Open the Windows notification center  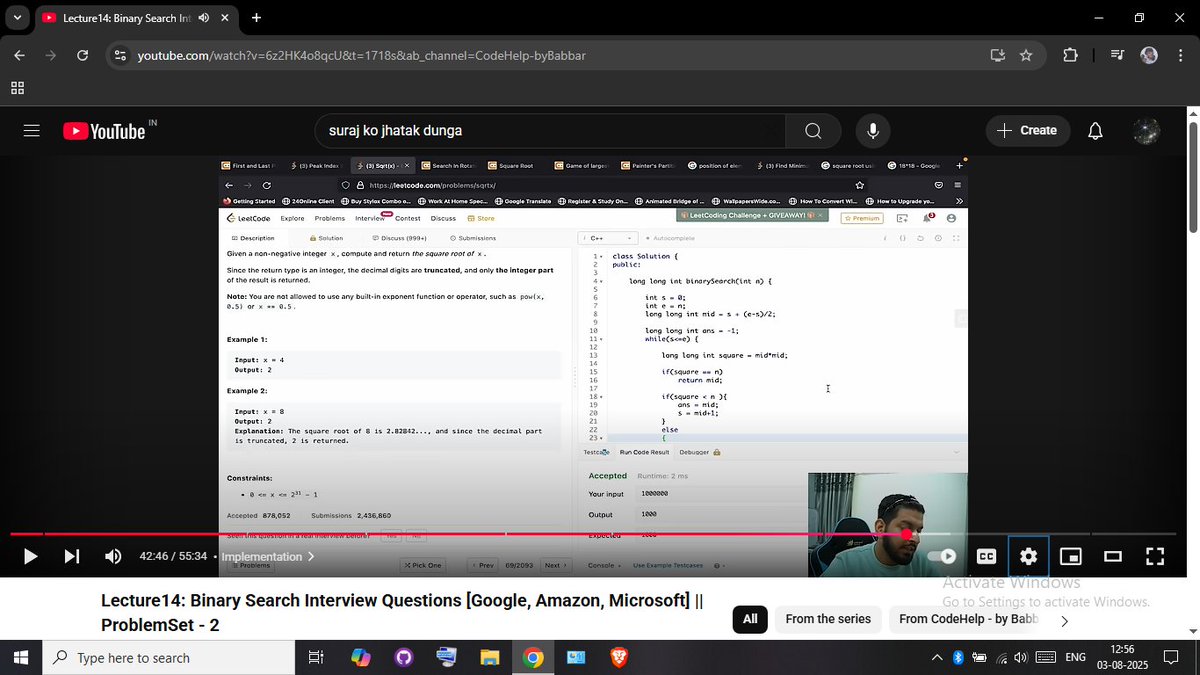coord(1170,657)
